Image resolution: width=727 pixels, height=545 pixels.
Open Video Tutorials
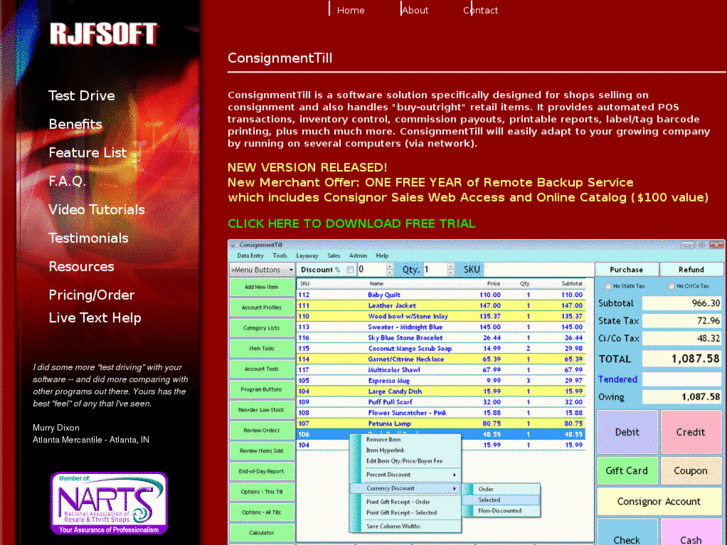point(96,210)
